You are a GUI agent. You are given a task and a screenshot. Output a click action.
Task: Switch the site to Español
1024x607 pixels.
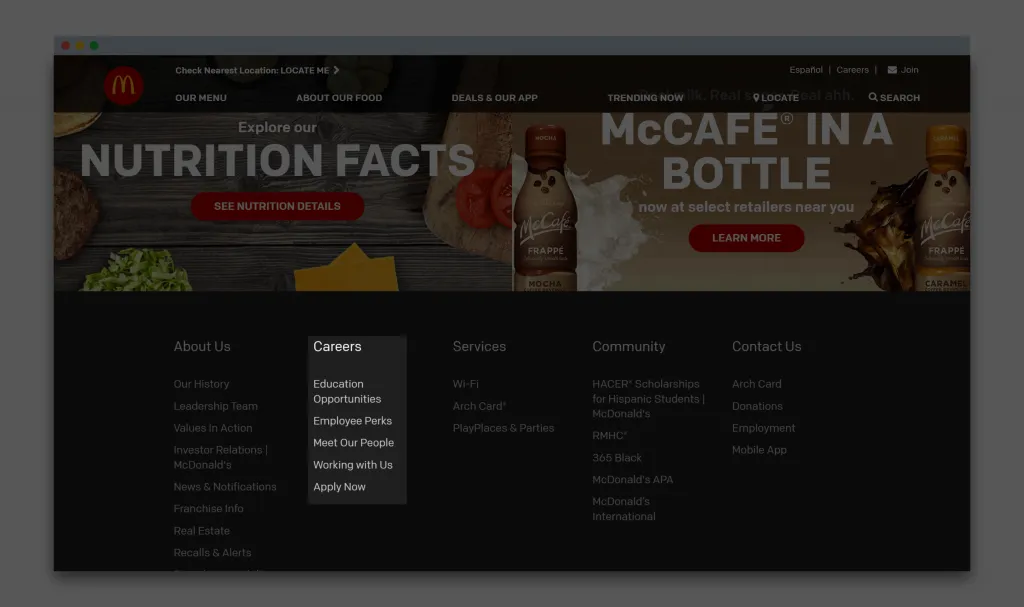(x=805, y=70)
